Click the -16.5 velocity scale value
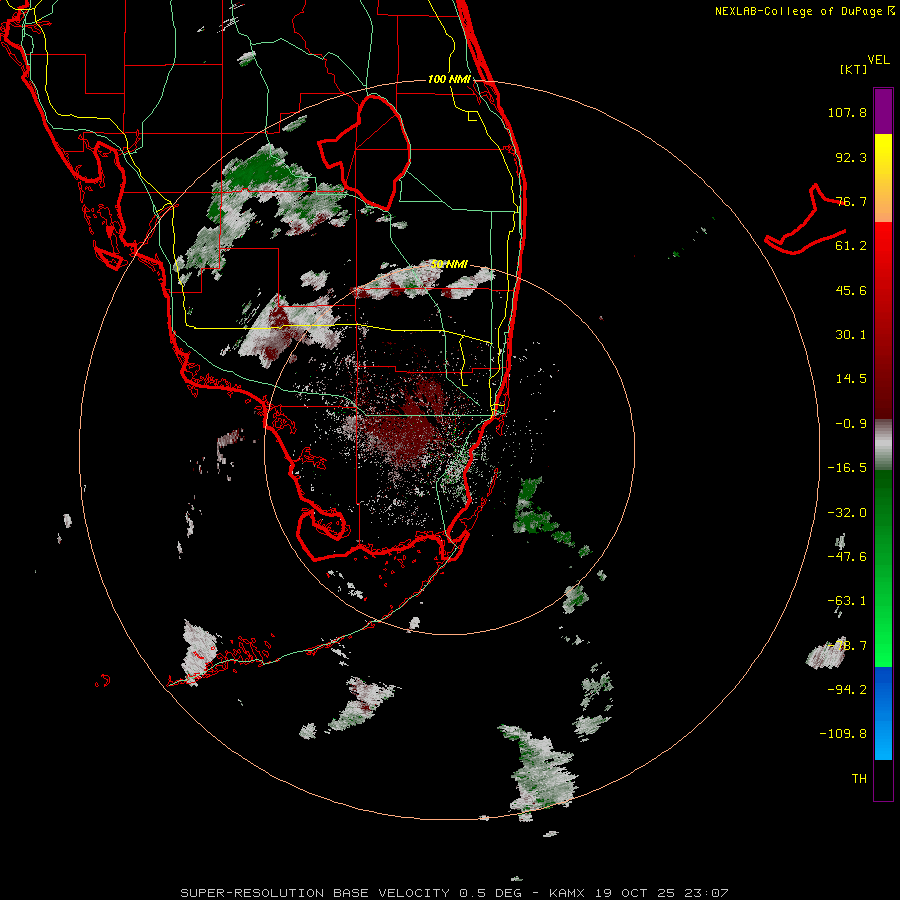The image size is (900, 900). (x=847, y=468)
